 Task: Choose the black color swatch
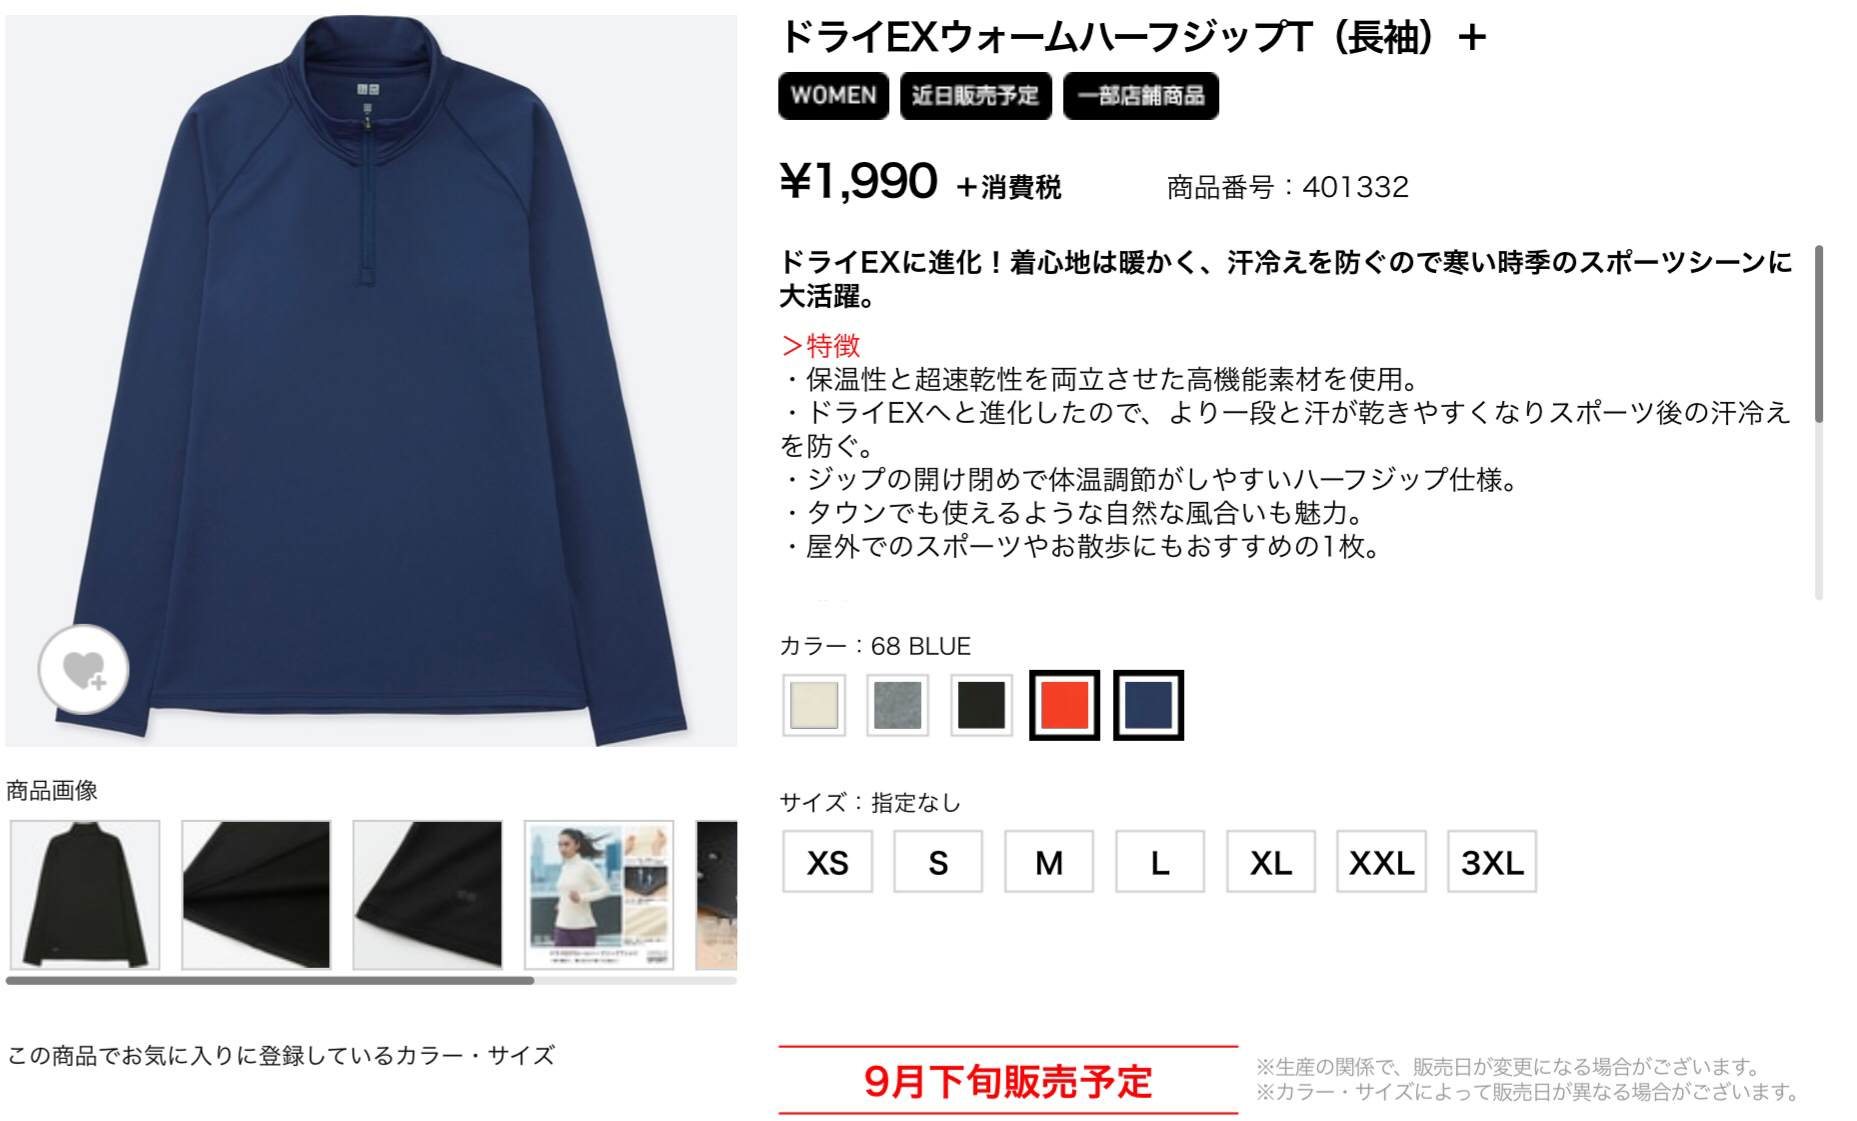(x=981, y=705)
